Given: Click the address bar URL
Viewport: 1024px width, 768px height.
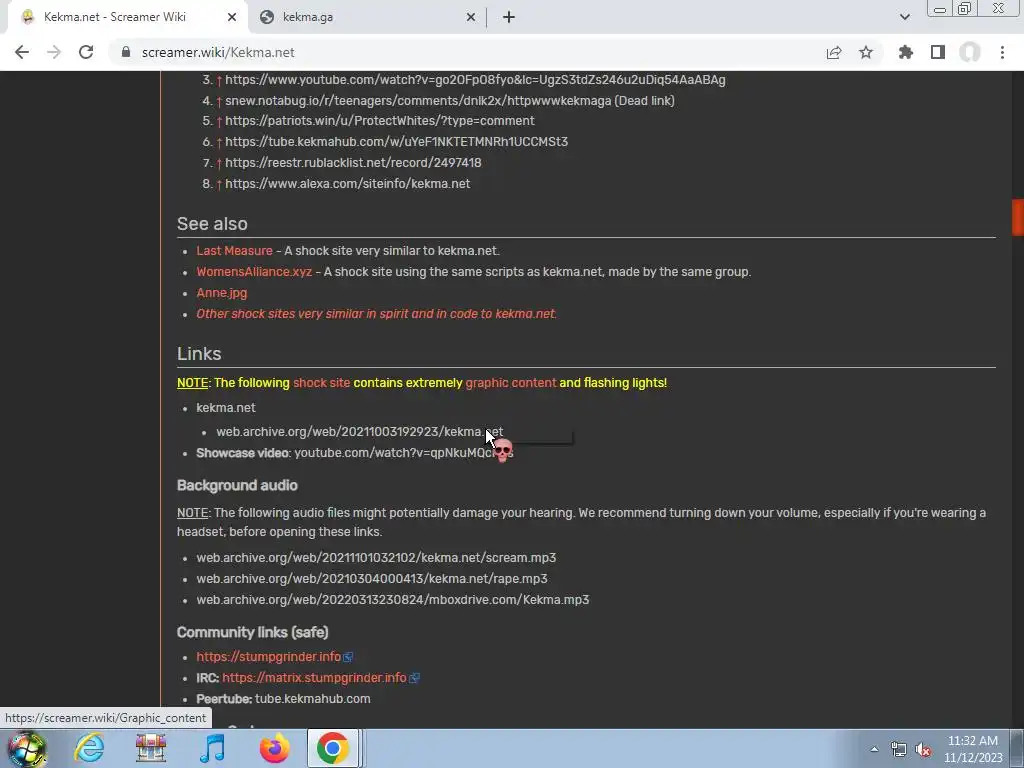Looking at the screenshot, I should [x=218, y=52].
